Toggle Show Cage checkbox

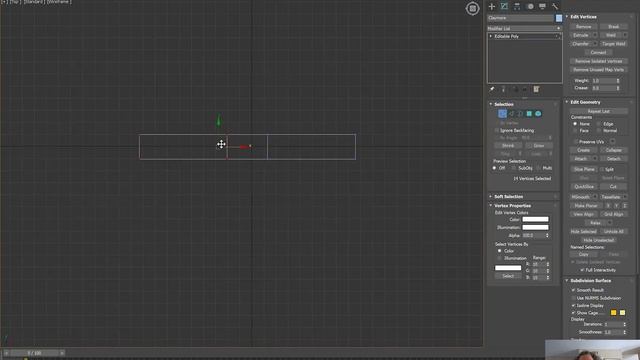[x=573, y=313]
